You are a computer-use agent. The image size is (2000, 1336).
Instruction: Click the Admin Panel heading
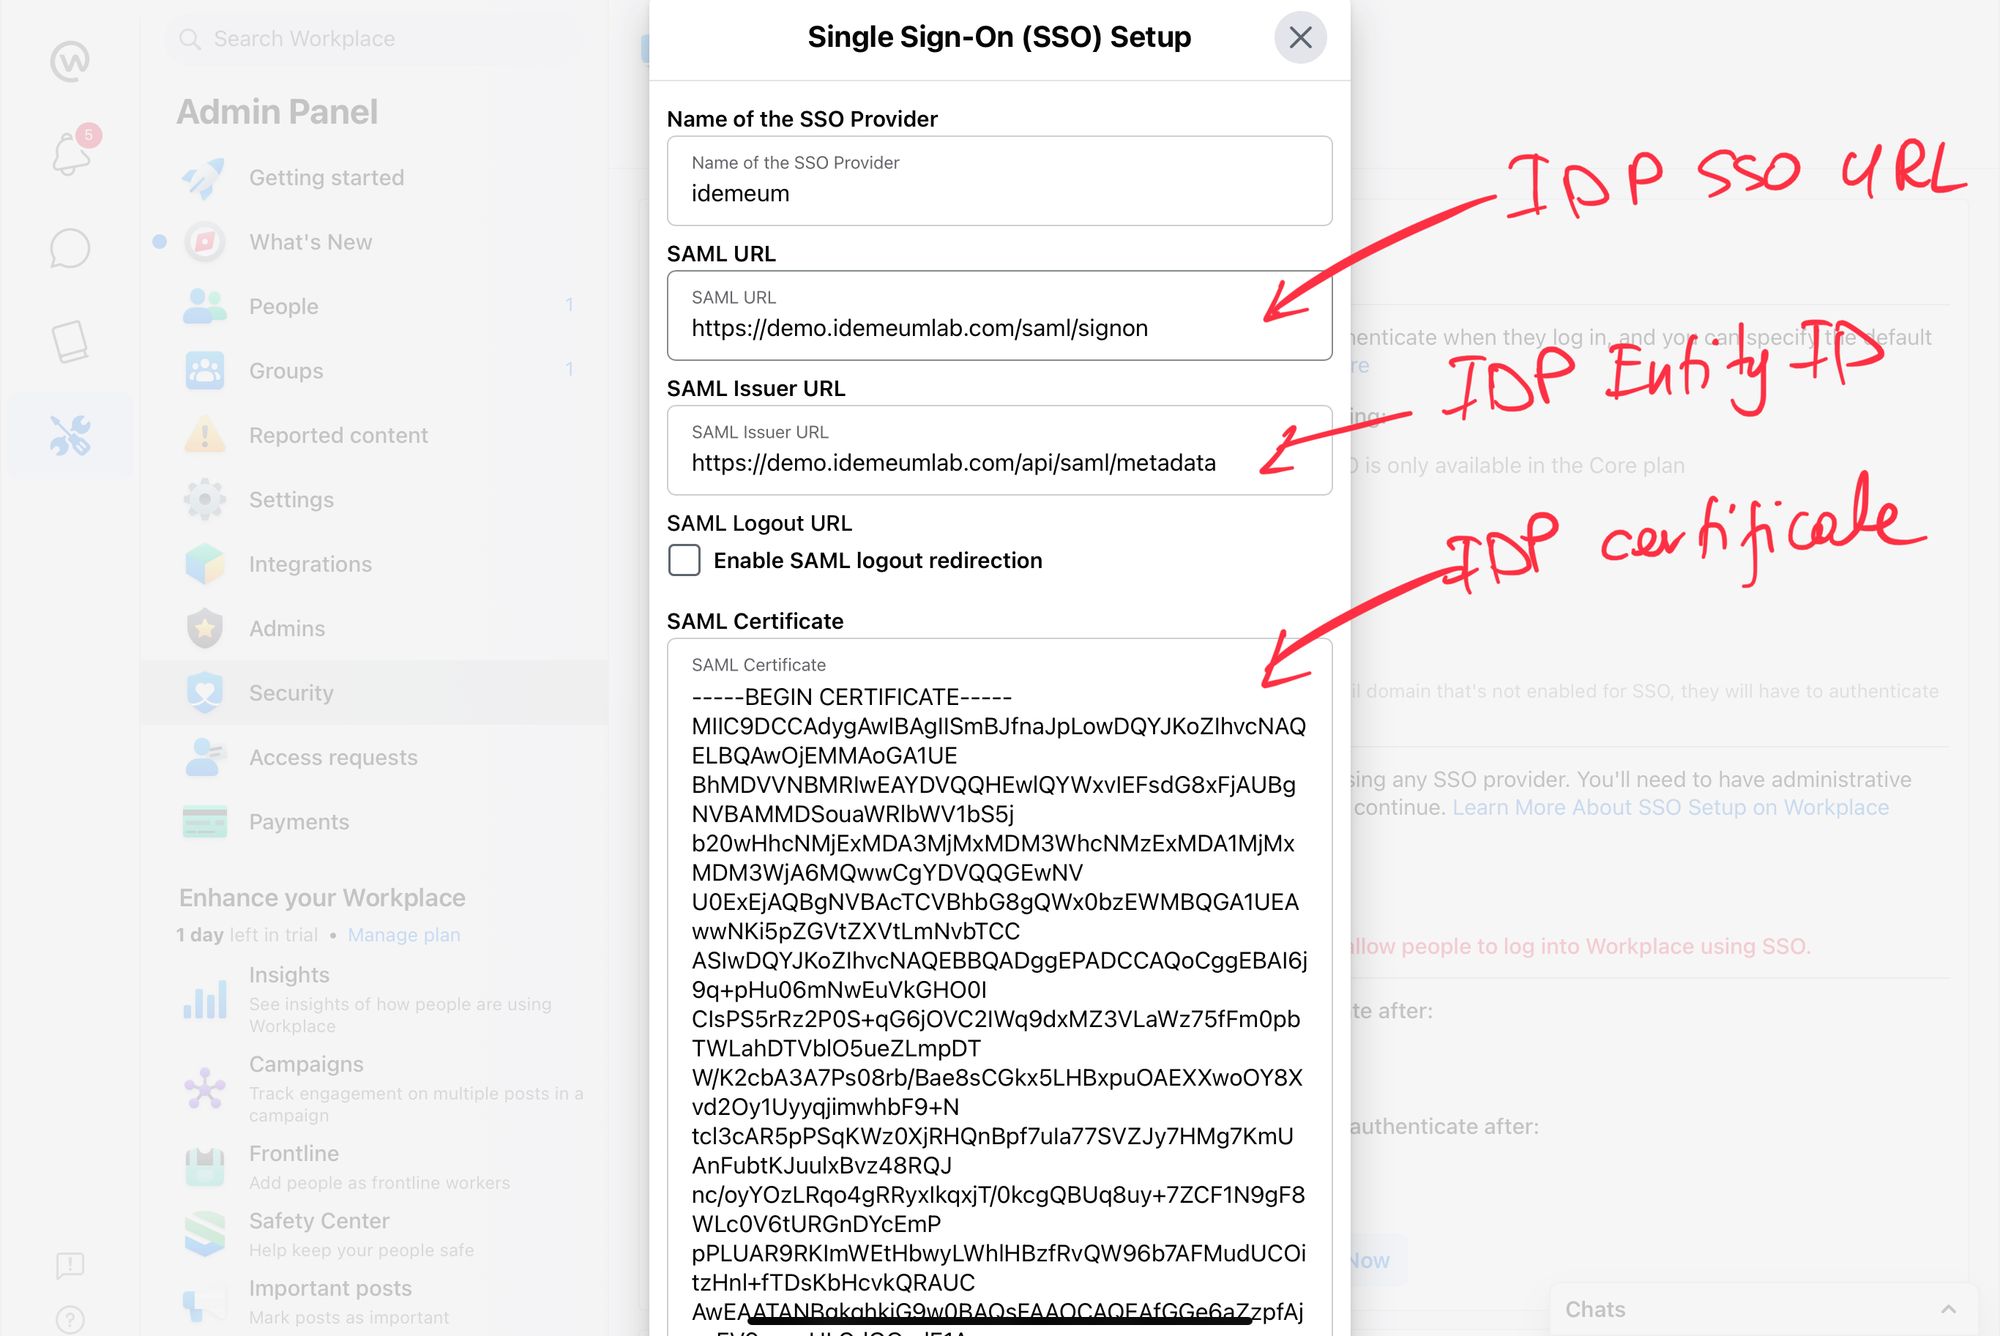[277, 112]
